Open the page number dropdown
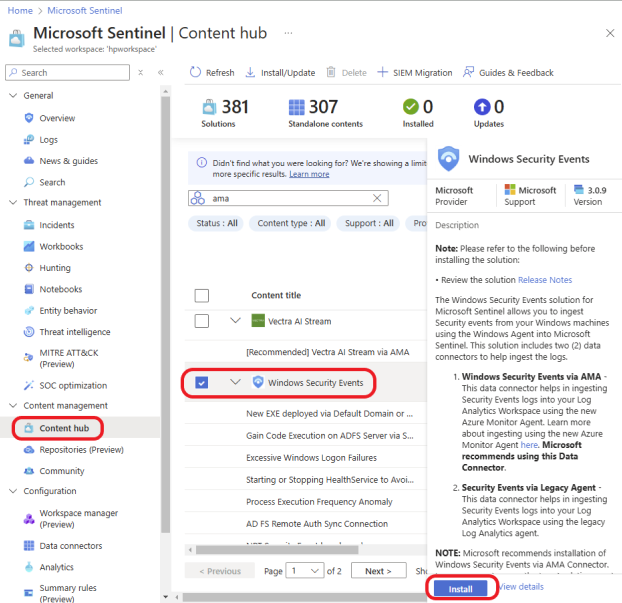Screen dimensions: 622x603 click(x=305, y=570)
